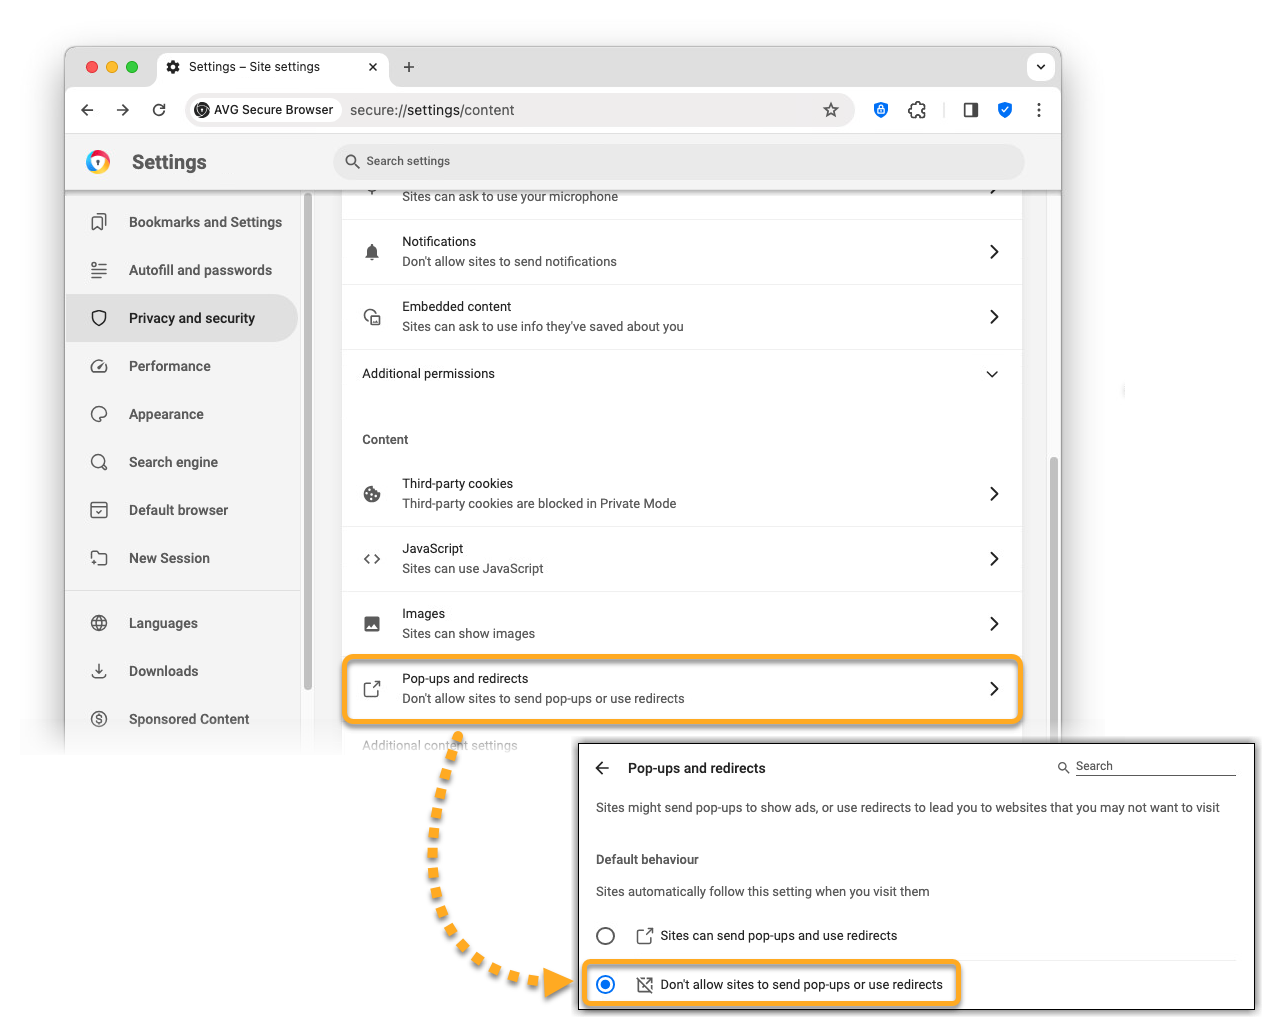The image size is (1272, 1031).
Task: Go to Autofill and passwords section
Action: pyautogui.click(x=200, y=270)
